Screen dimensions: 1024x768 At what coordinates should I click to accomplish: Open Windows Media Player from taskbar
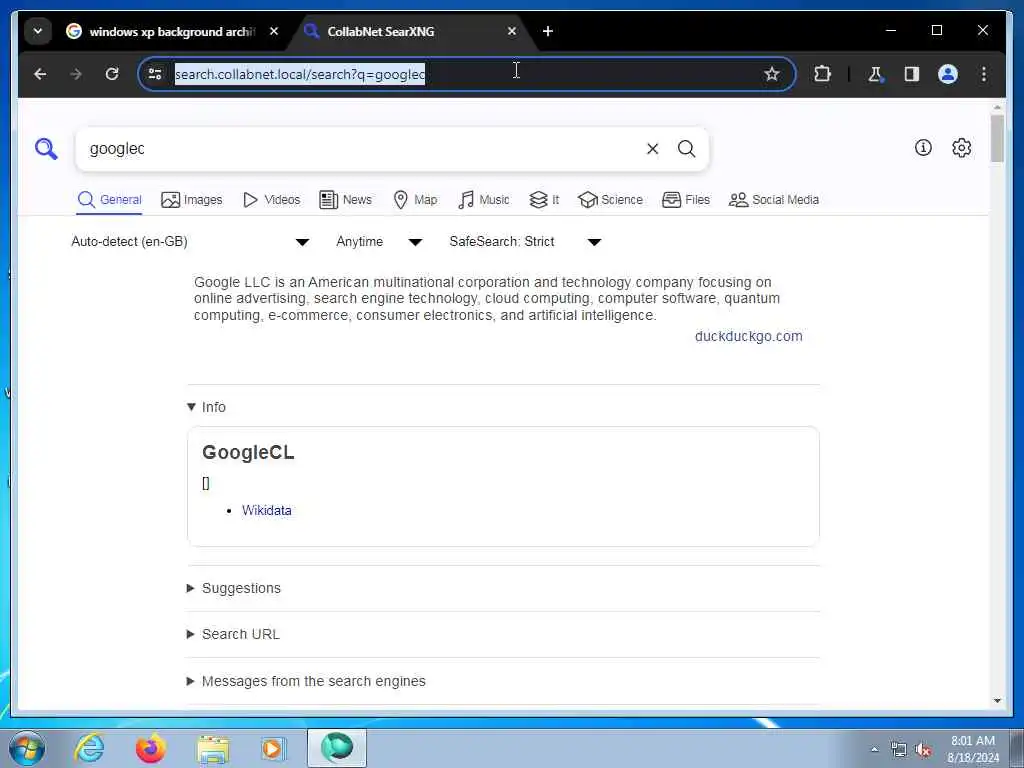pyautogui.click(x=273, y=748)
